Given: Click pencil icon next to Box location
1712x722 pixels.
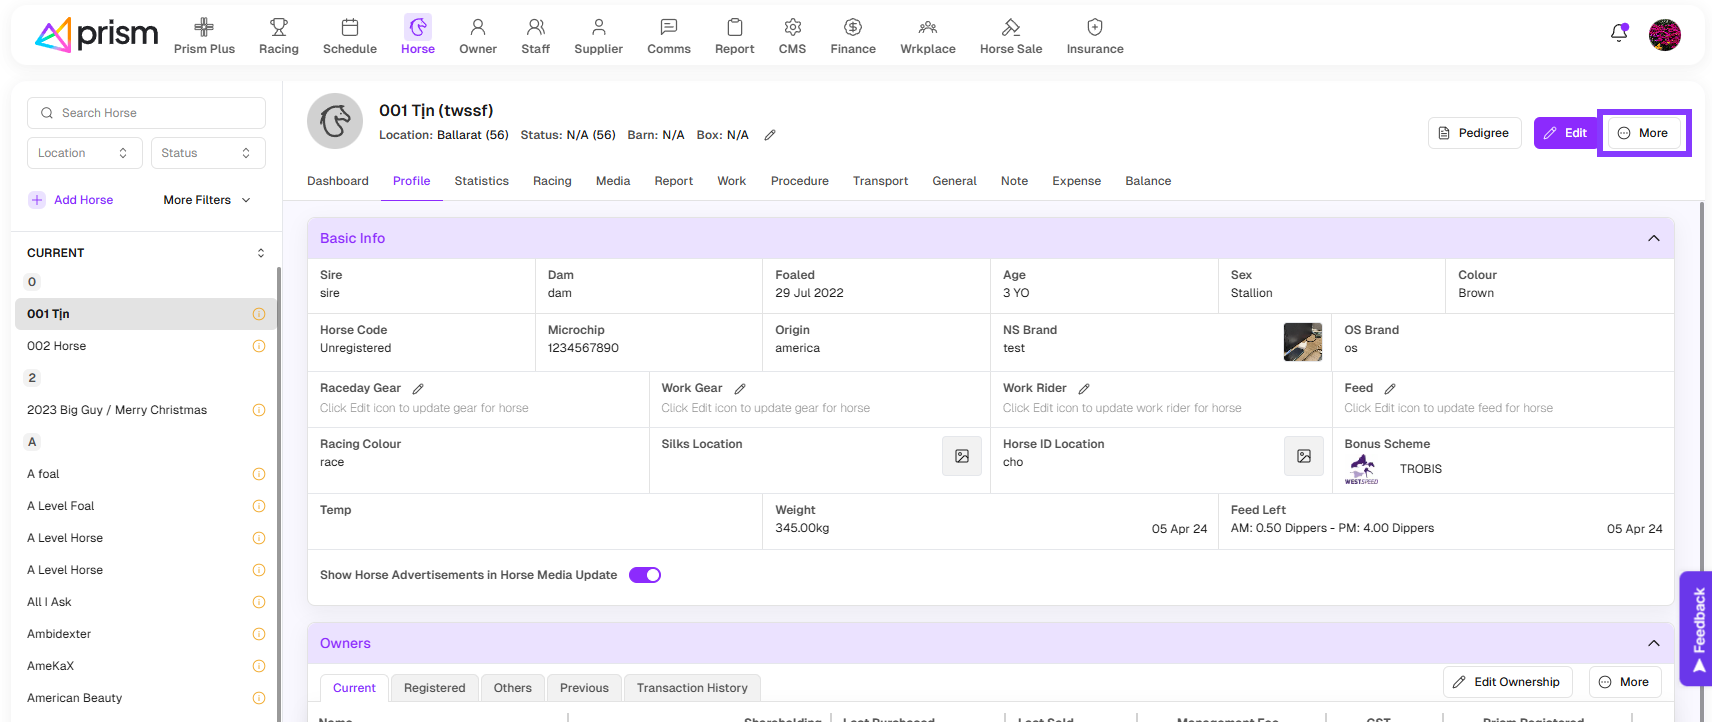Looking at the screenshot, I should click(770, 135).
